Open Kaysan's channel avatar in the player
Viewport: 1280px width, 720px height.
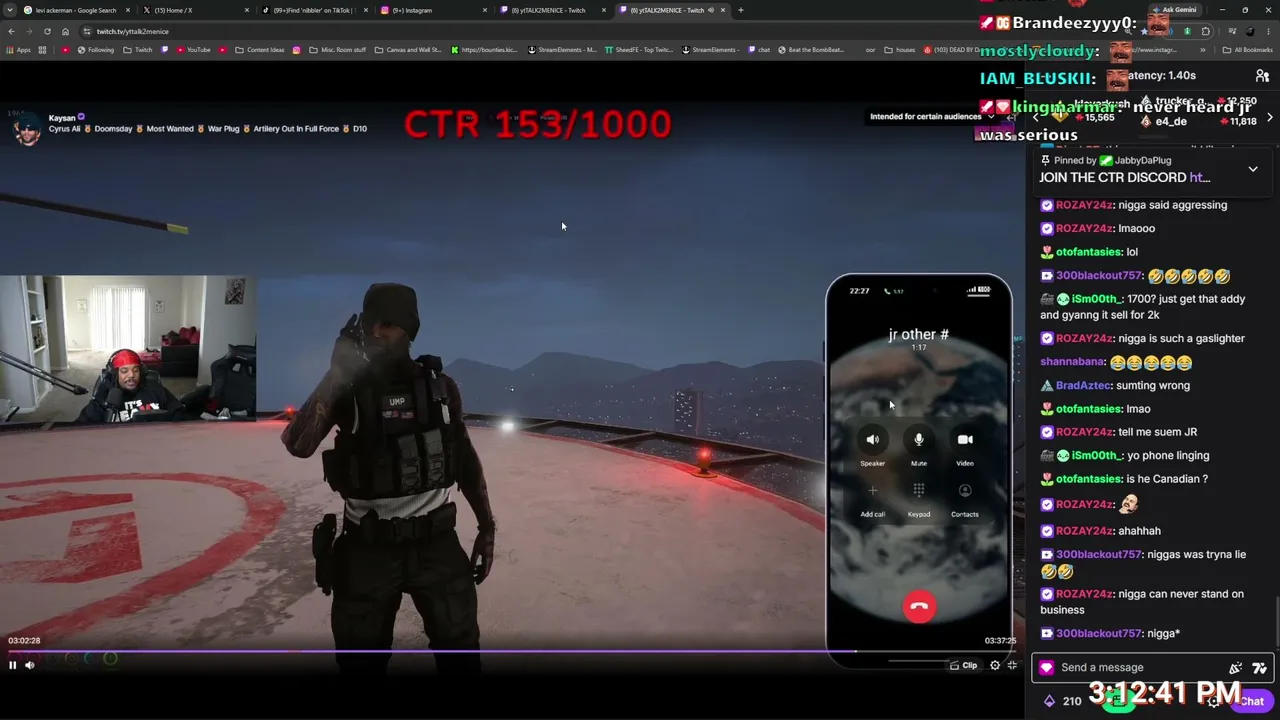[x=28, y=128]
